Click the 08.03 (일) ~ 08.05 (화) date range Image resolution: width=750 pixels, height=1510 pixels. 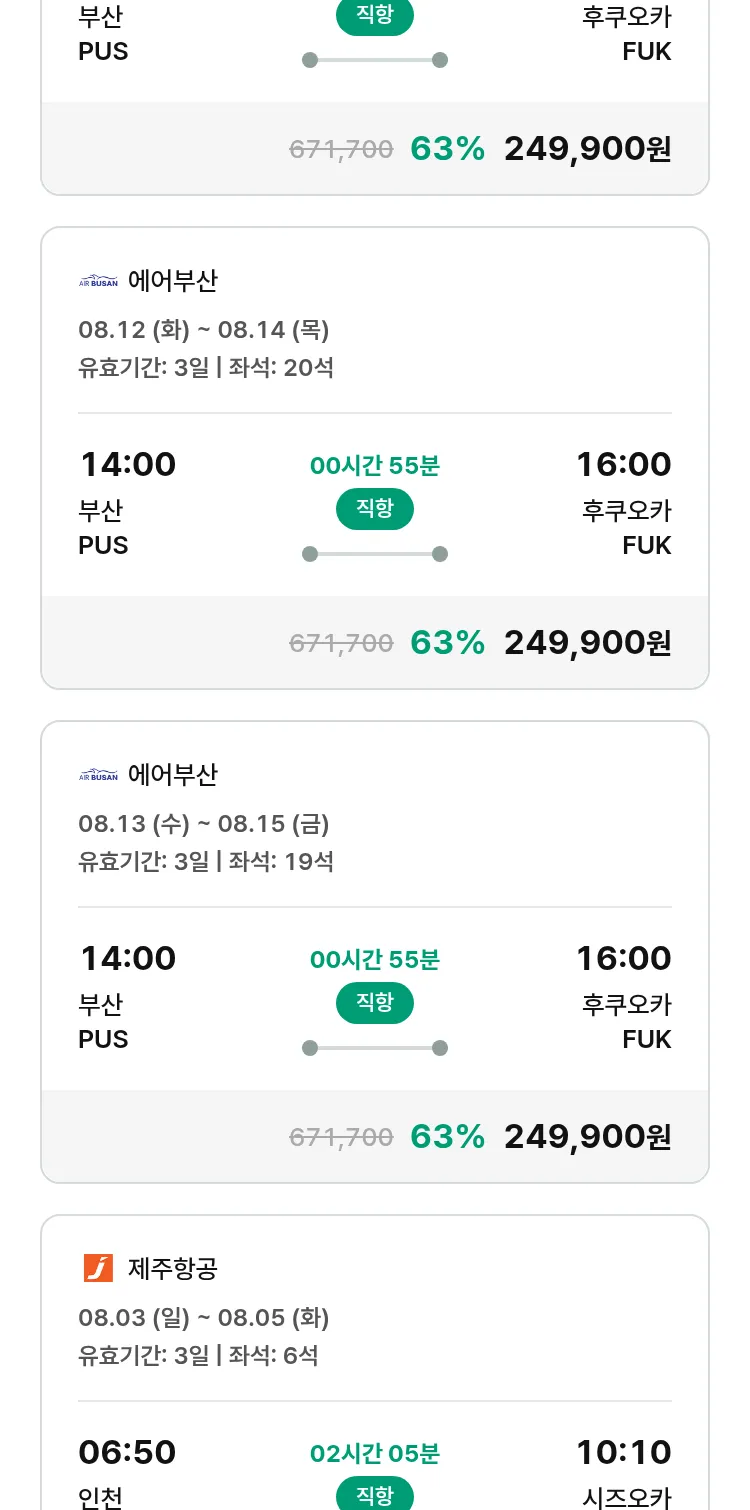[204, 1318]
